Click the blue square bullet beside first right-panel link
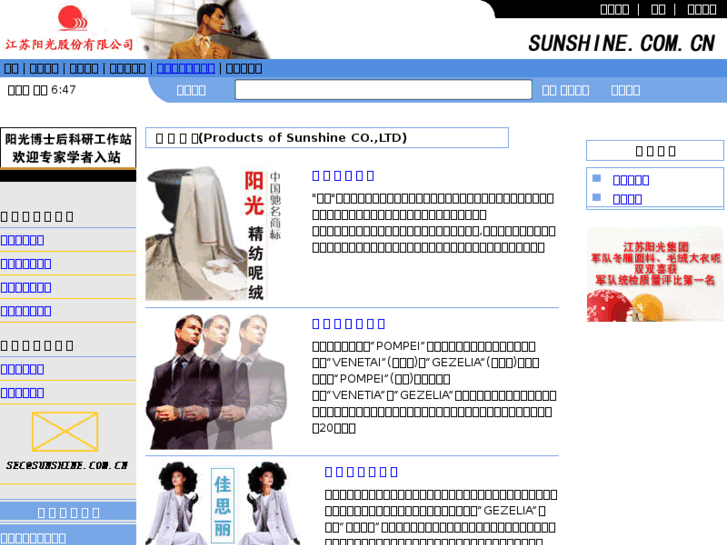Viewport: 727px width, 545px height. click(597, 178)
